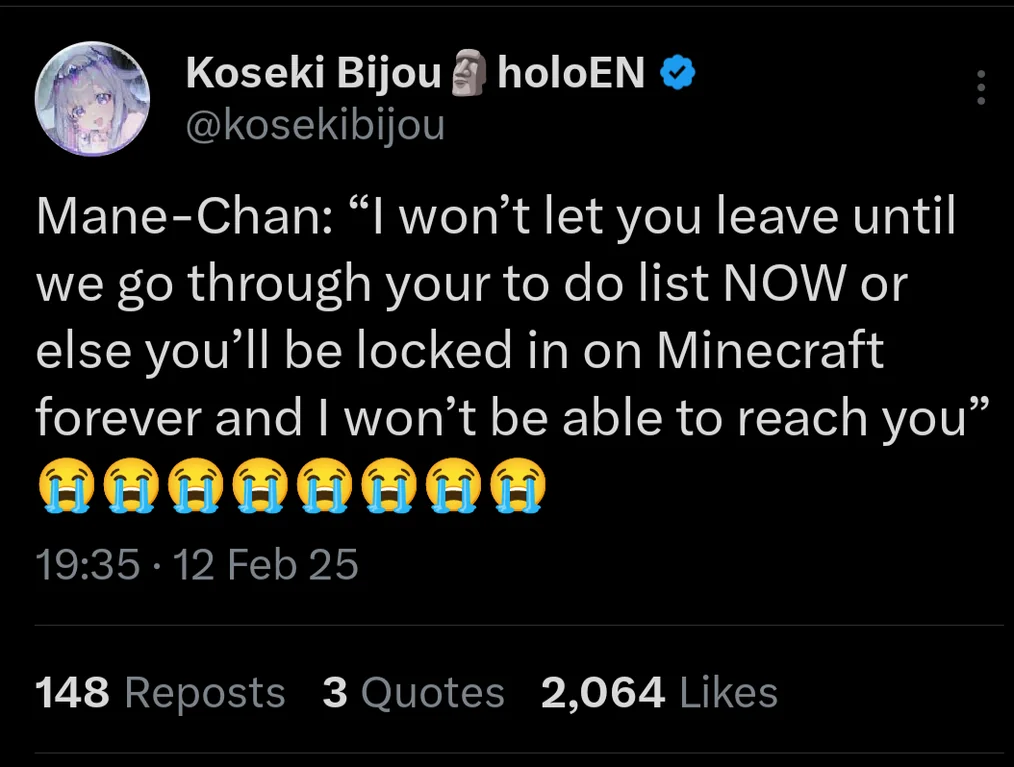Image resolution: width=1014 pixels, height=767 pixels.
Task: Show the 2,064 Likes list
Action: pyautogui.click(x=659, y=693)
